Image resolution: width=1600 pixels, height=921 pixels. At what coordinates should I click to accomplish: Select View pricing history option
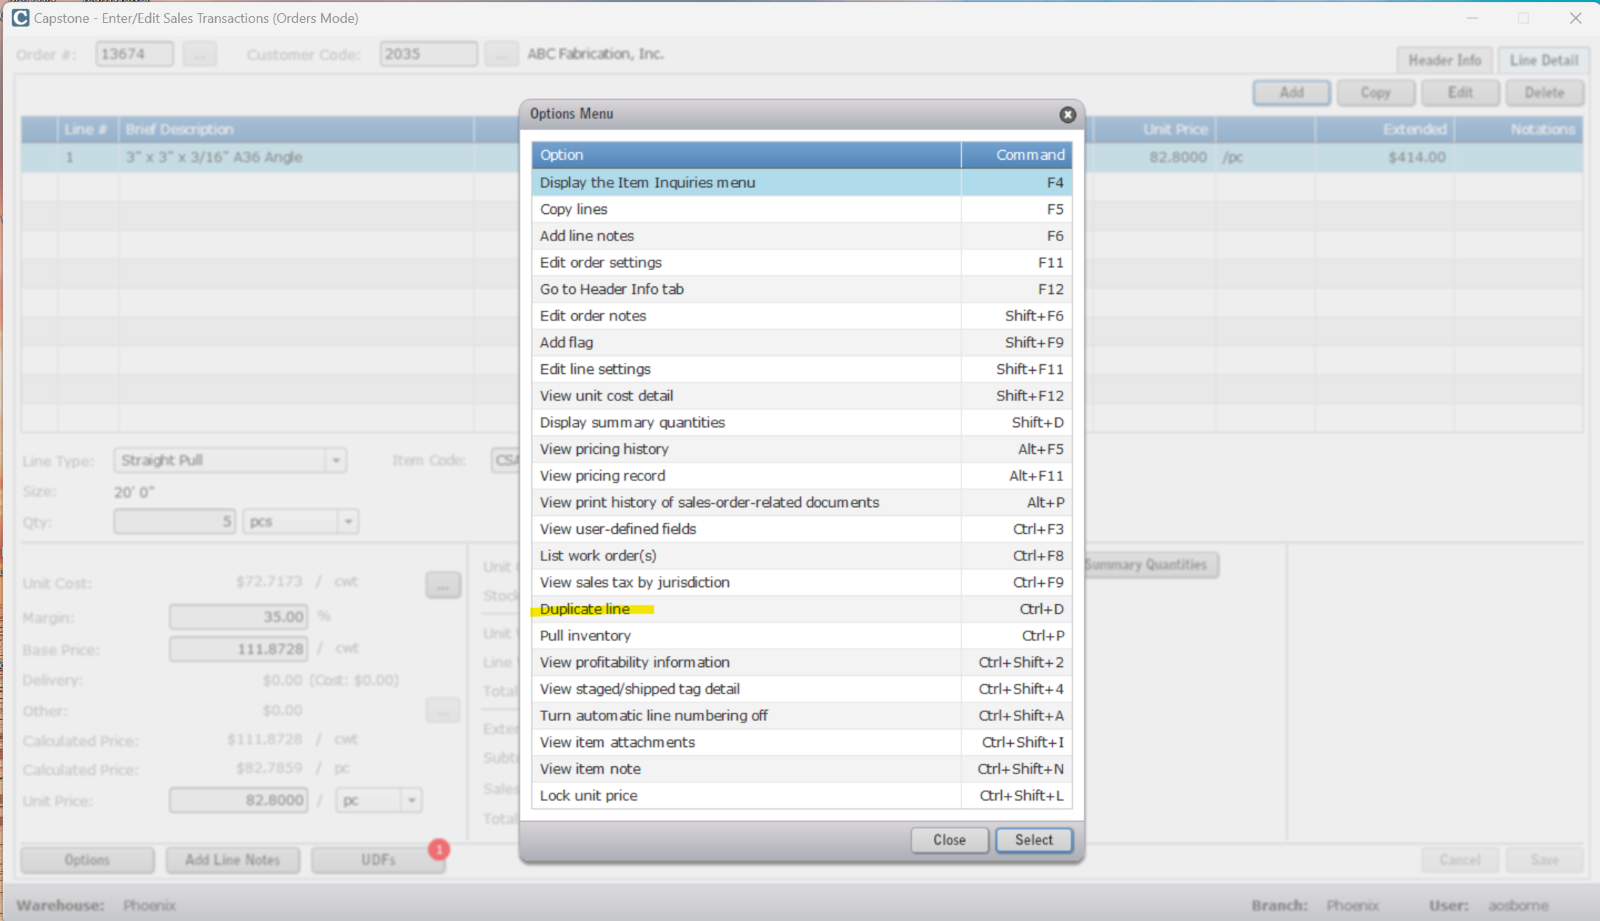(x=604, y=449)
